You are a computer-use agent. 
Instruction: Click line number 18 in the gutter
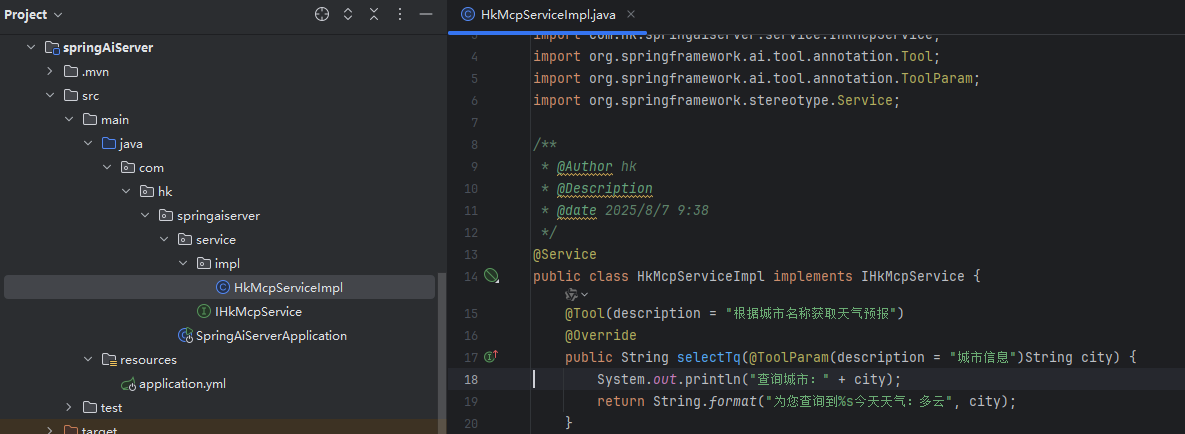471,379
